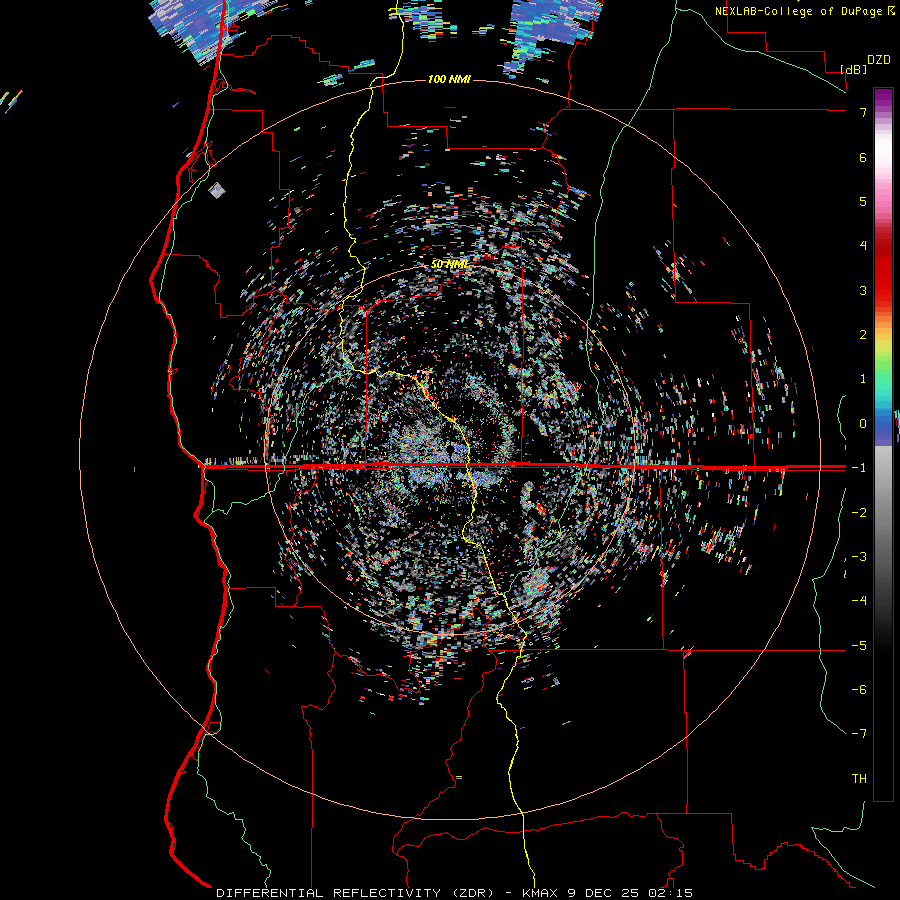This screenshot has height=900, width=900.
Task: Click the DZD product label
Action: [879, 60]
